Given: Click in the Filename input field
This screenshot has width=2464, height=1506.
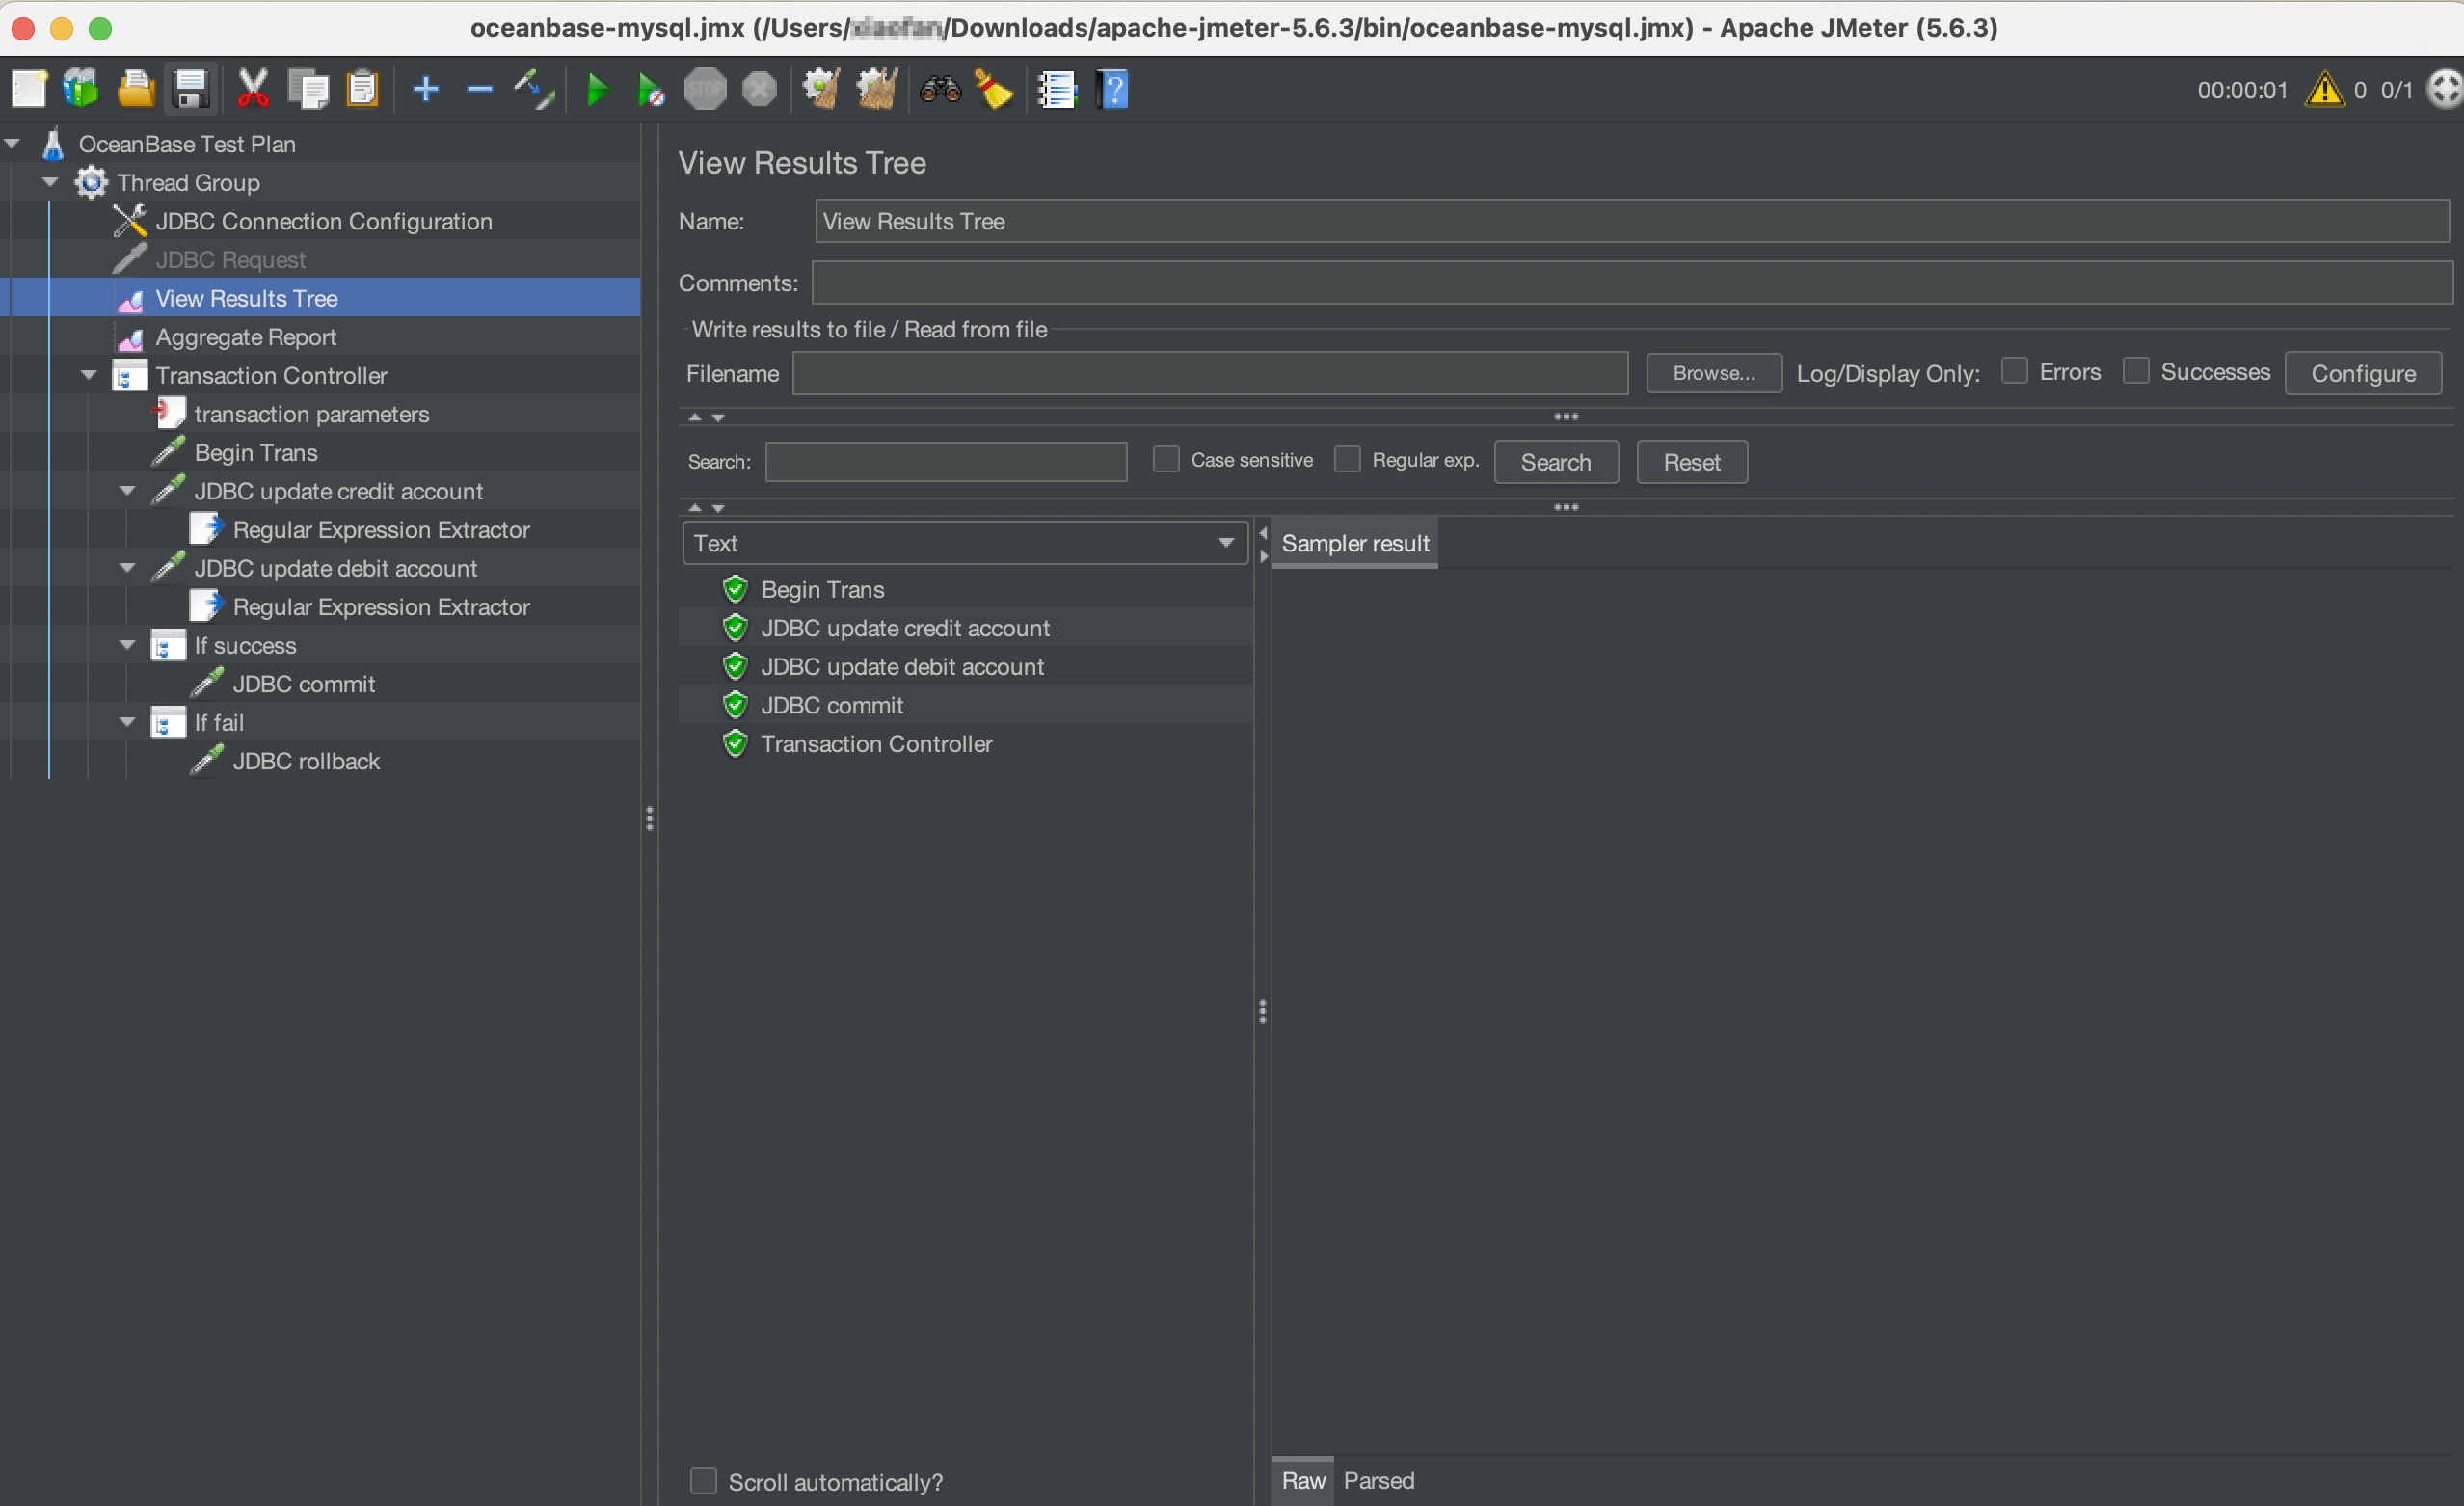Looking at the screenshot, I should coord(1209,373).
